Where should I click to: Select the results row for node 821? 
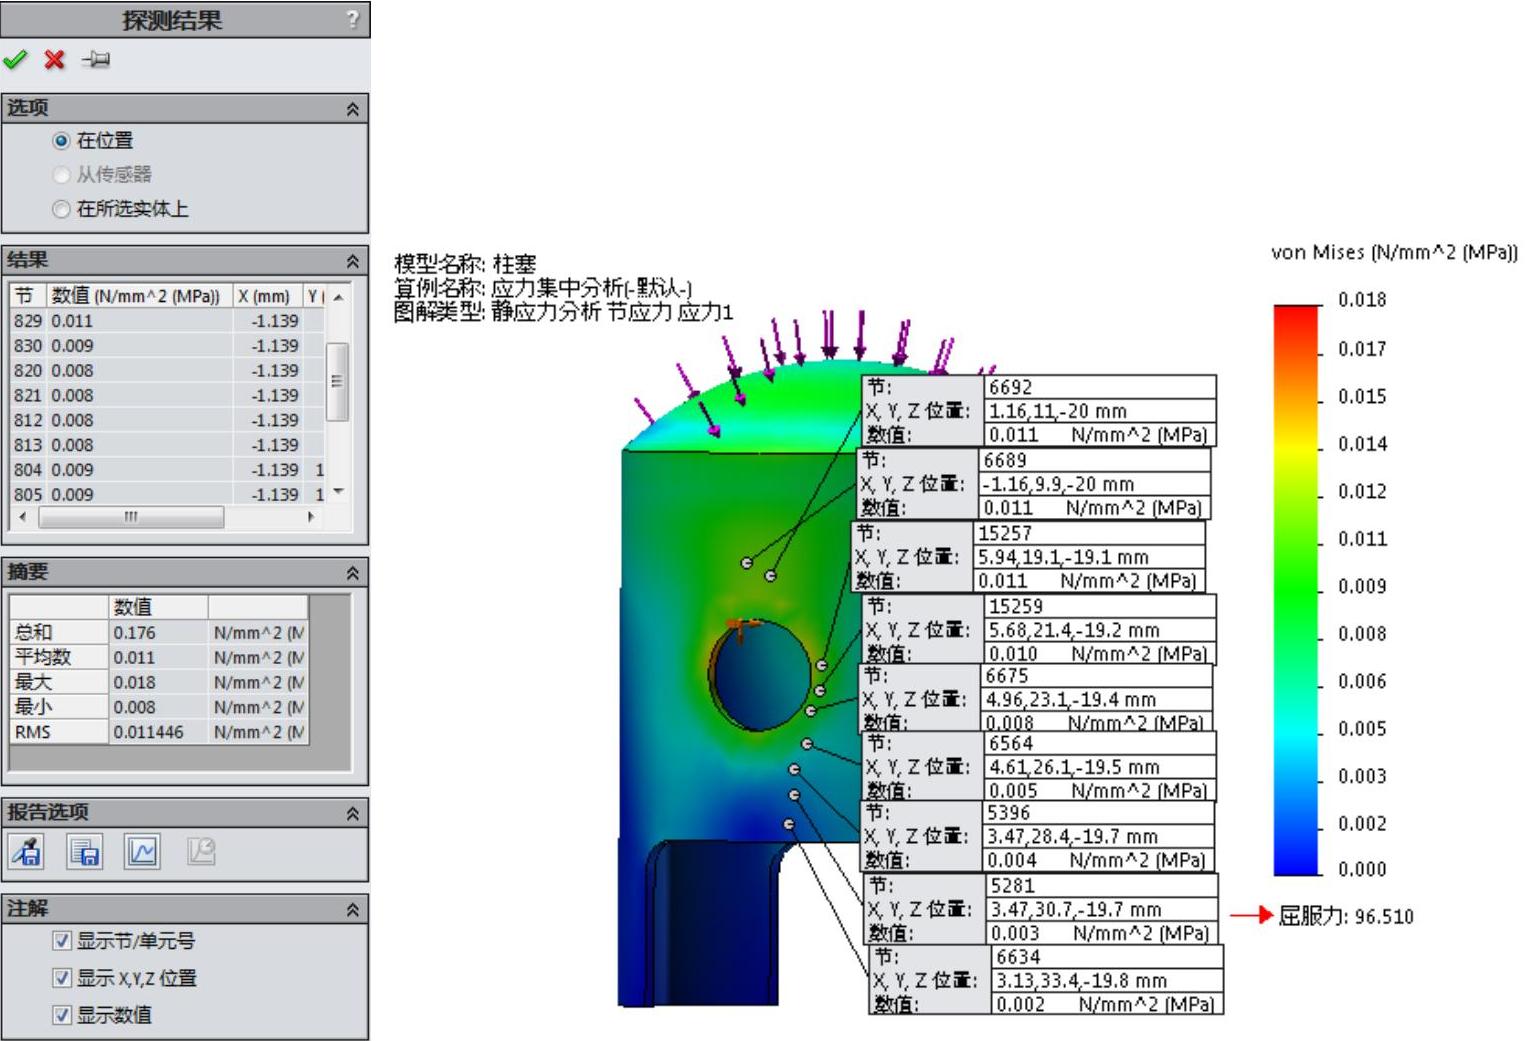tap(168, 396)
